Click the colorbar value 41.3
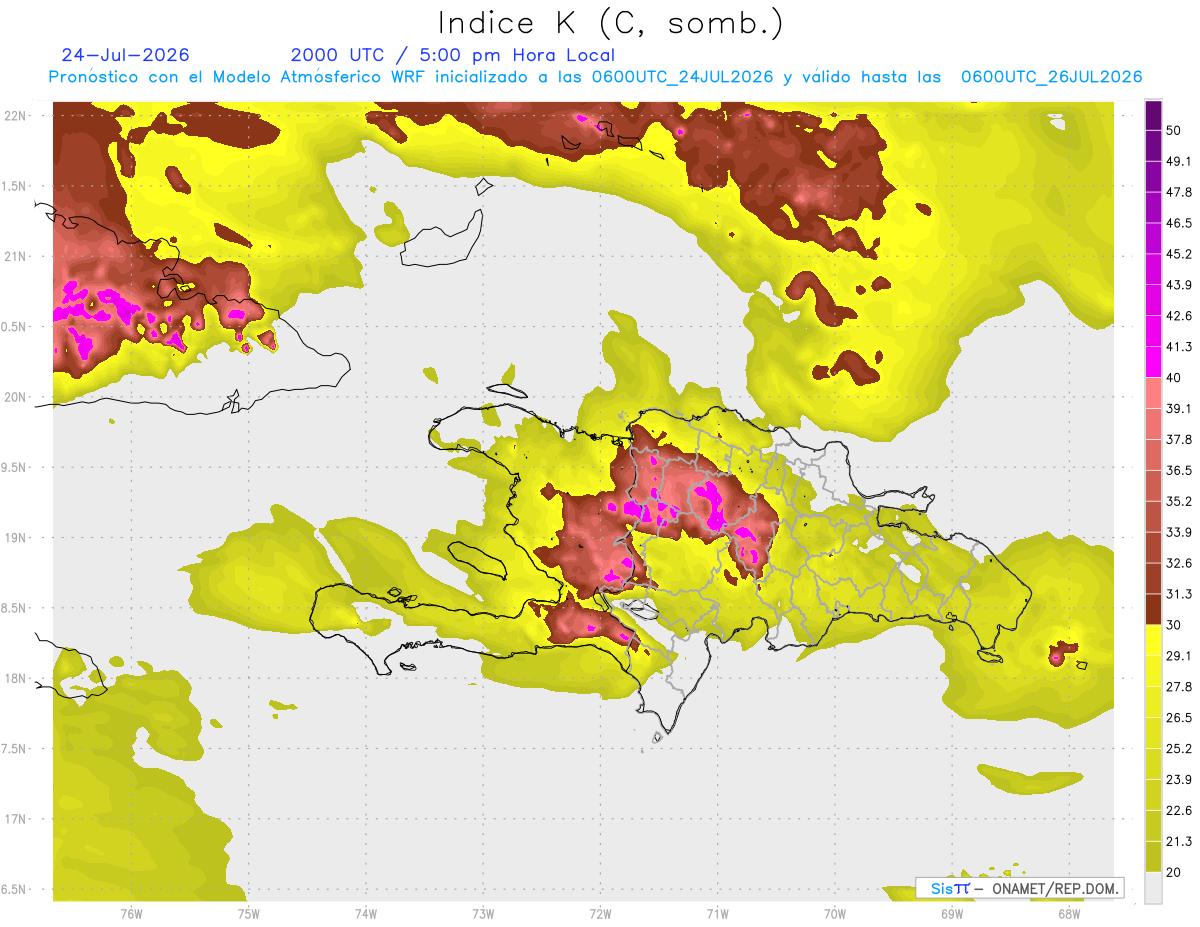 point(1179,347)
